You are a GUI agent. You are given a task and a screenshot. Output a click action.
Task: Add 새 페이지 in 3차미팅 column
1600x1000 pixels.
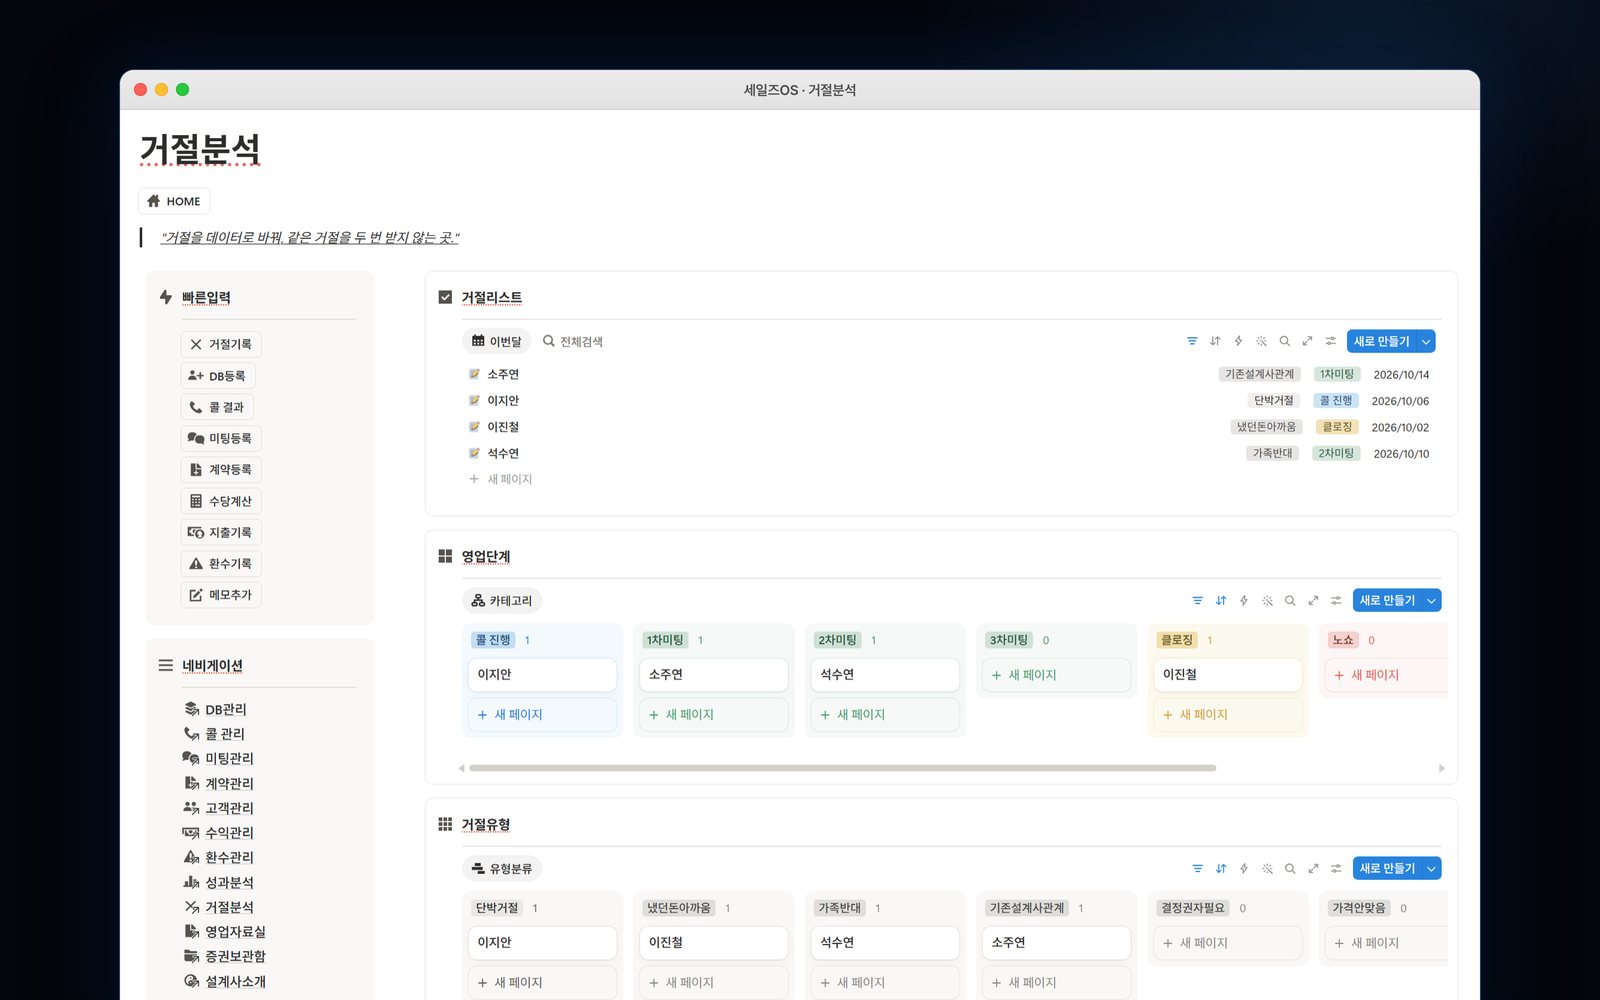pos(1056,675)
